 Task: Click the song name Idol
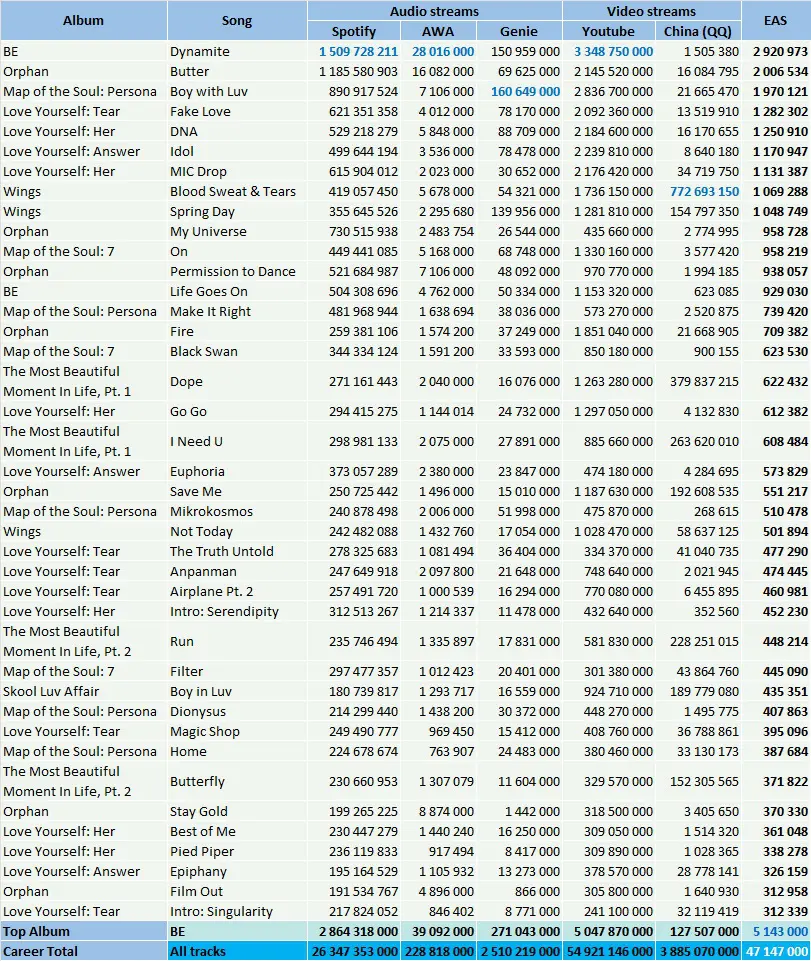coord(181,151)
